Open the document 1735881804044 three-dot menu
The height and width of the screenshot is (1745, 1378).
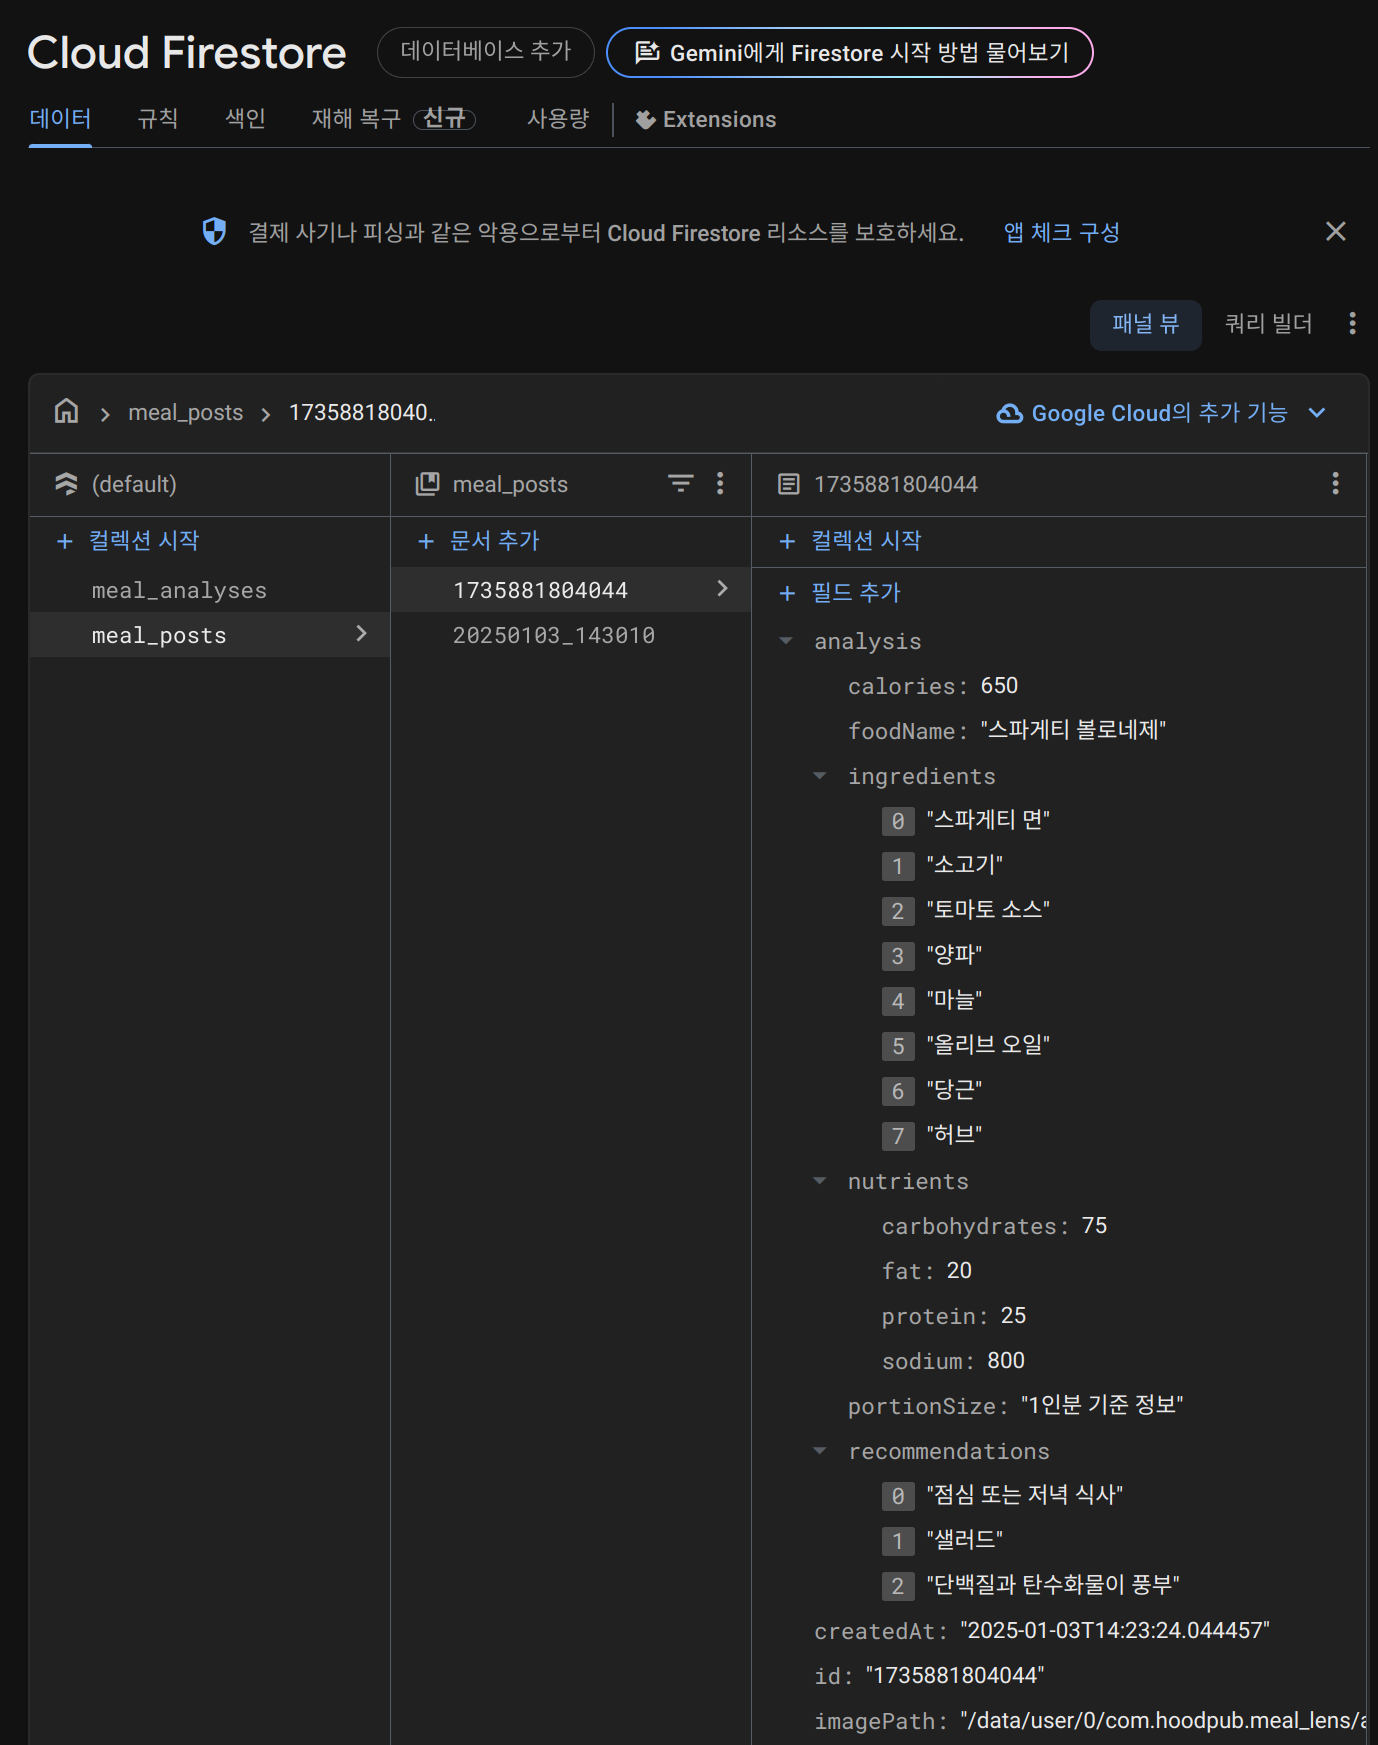click(x=1335, y=484)
